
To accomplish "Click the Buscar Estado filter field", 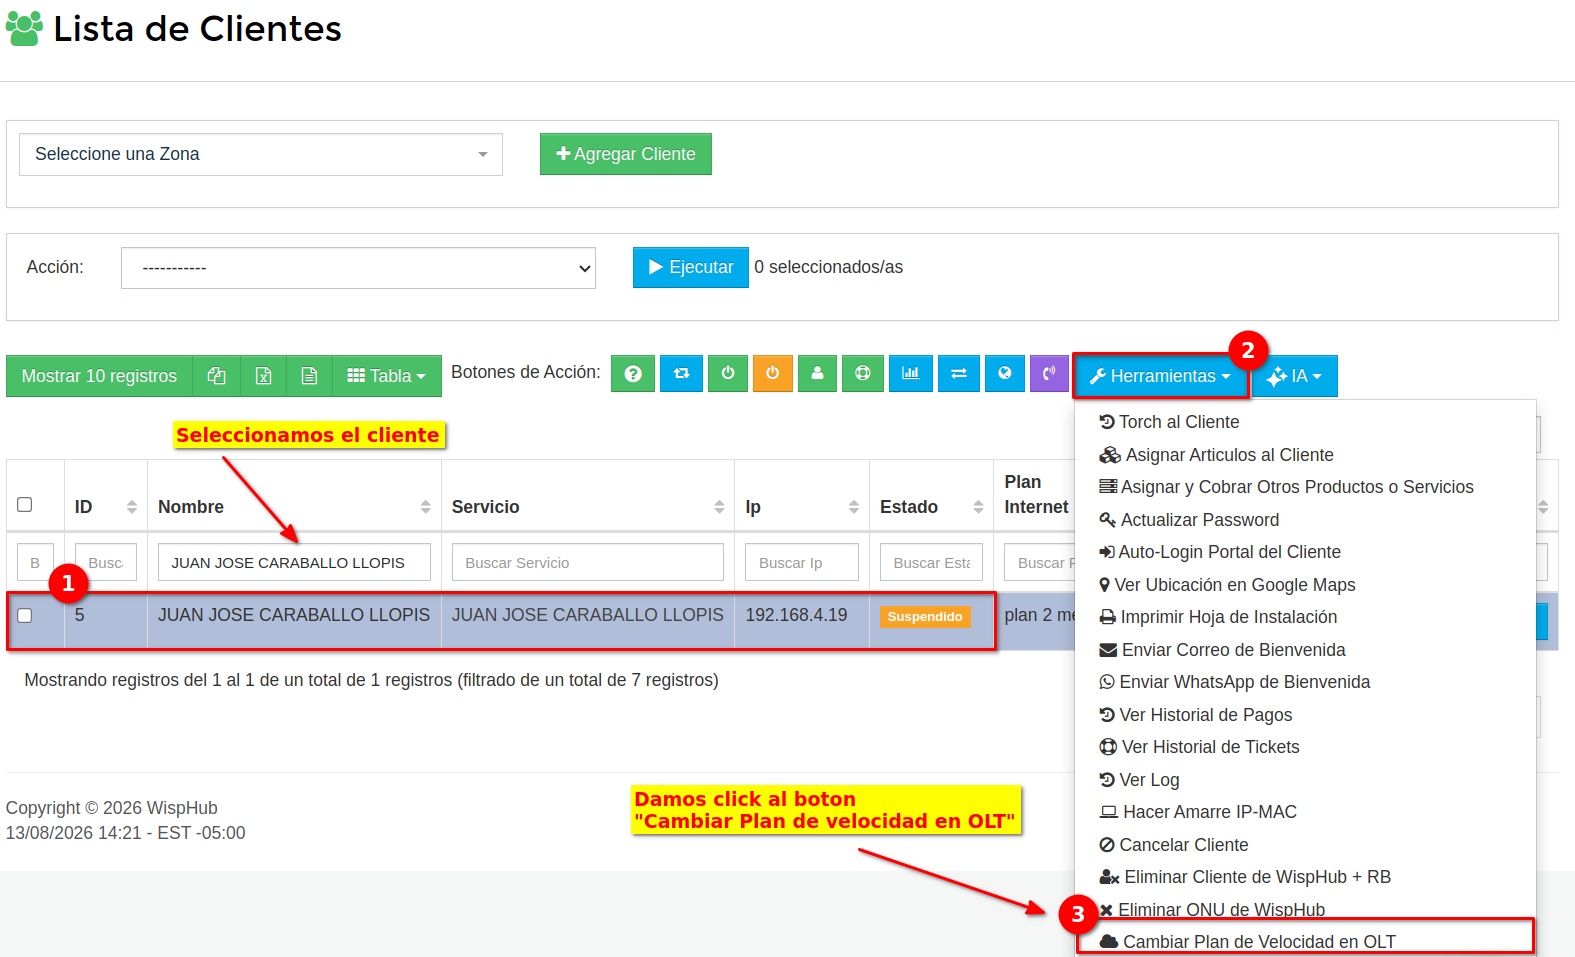I will pos(931,562).
